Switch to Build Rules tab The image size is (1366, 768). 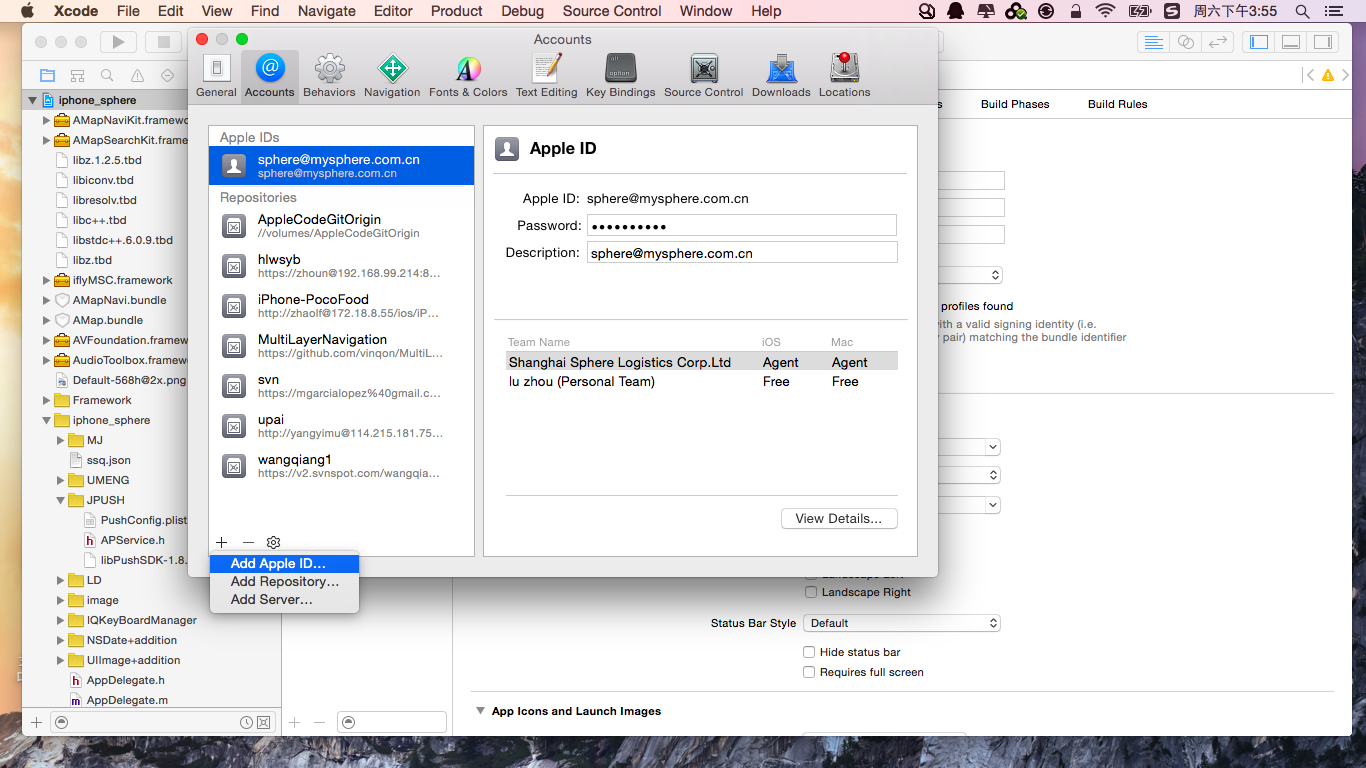1118,104
